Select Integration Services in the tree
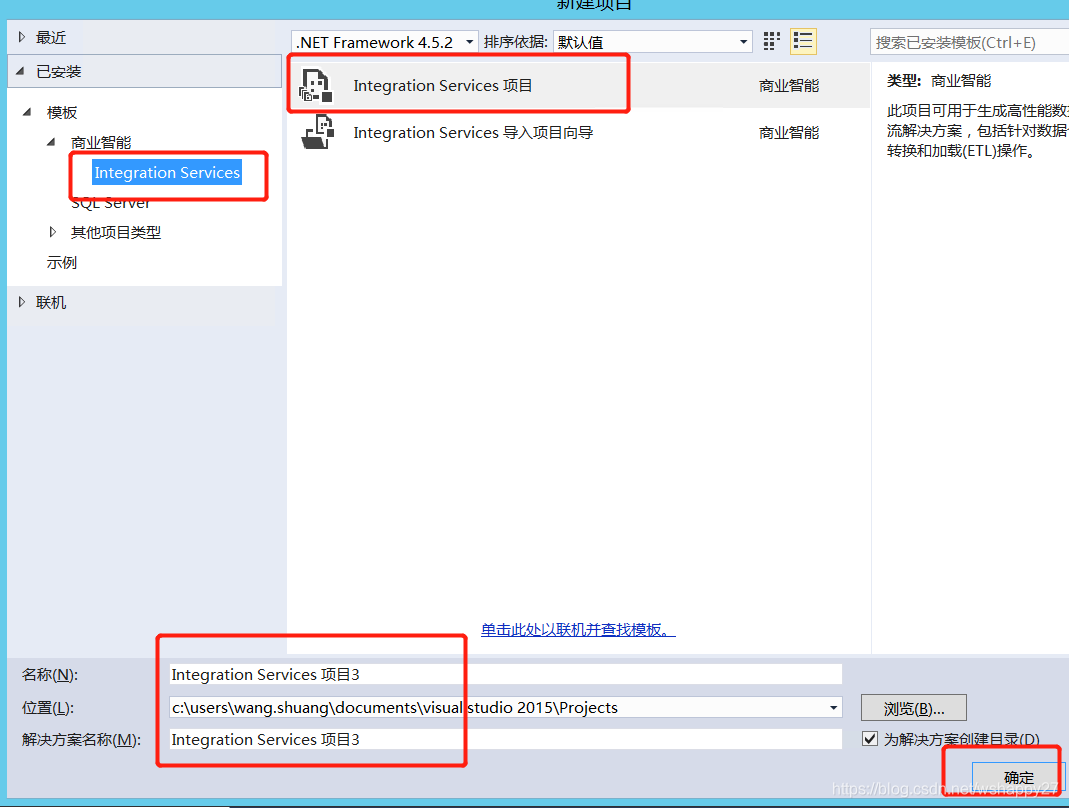Screen dimensions: 1069x808 click(167, 173)
